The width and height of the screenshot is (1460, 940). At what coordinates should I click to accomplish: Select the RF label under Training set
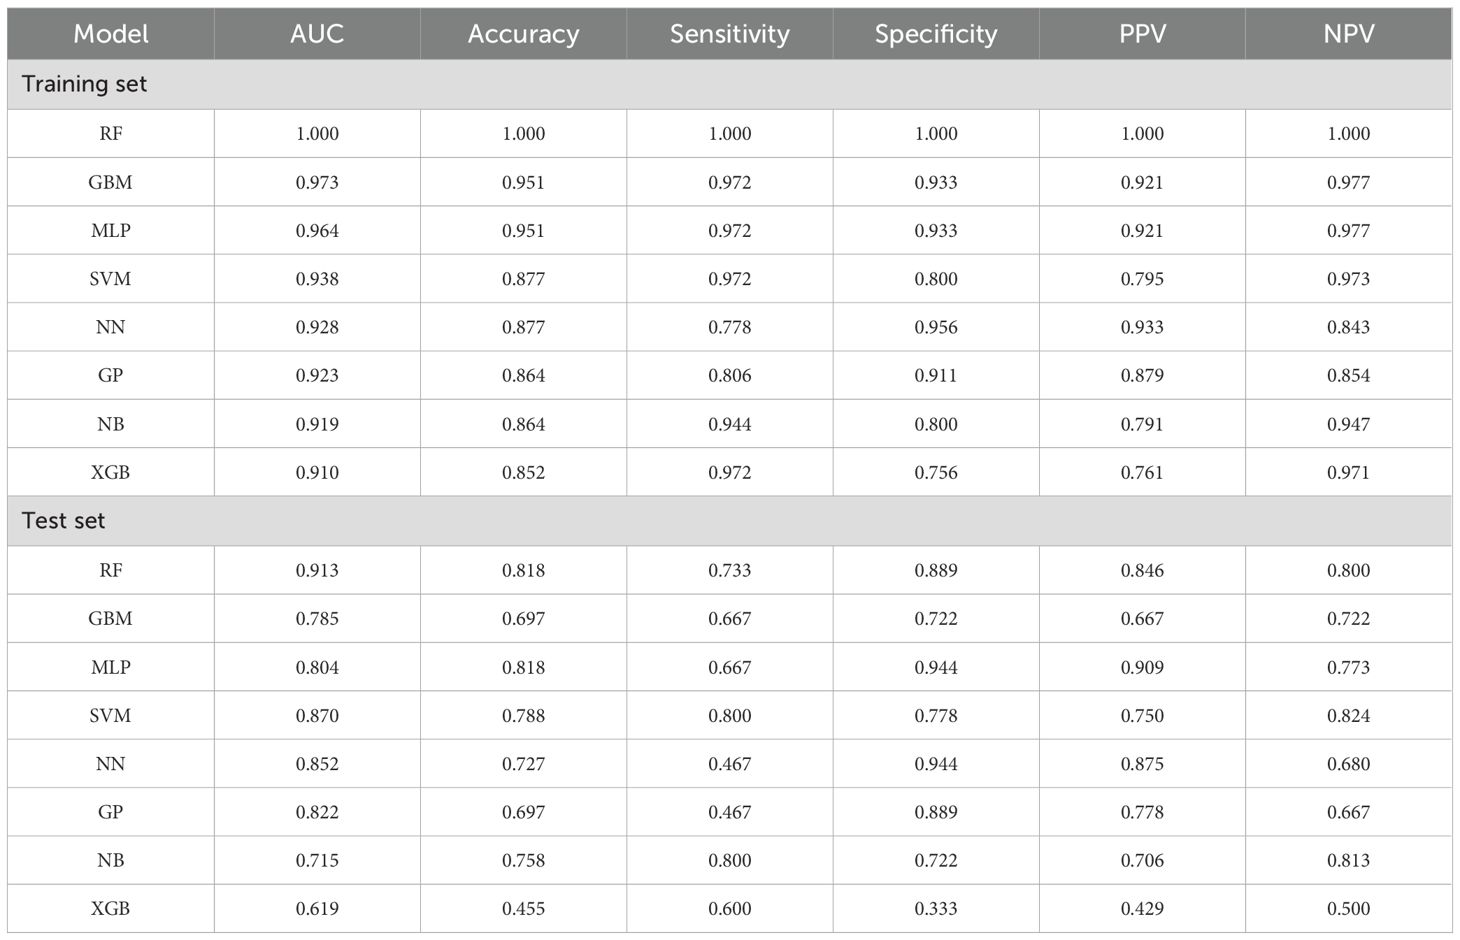[x=111, y=134]
